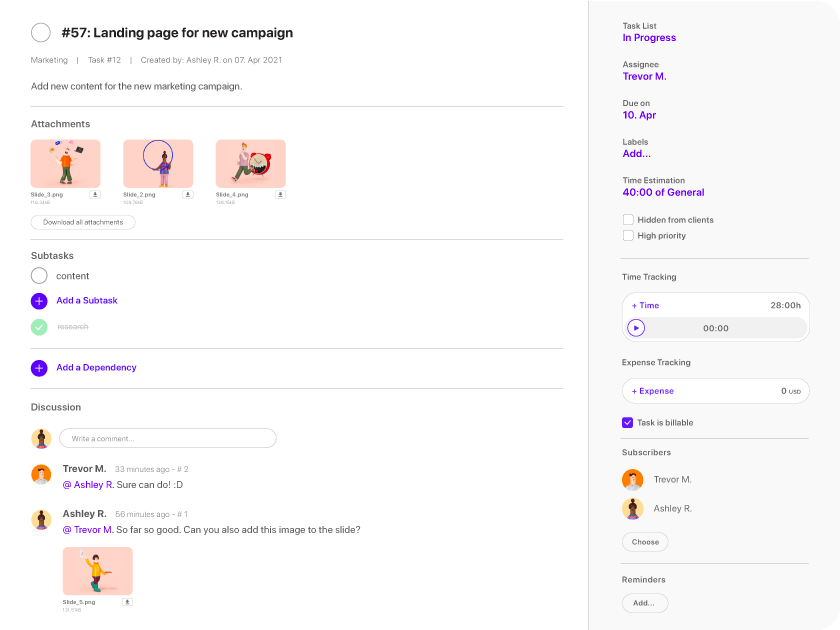840x630 pixels.
Task: Click Download all attachments button
Action: click(83, 222)
